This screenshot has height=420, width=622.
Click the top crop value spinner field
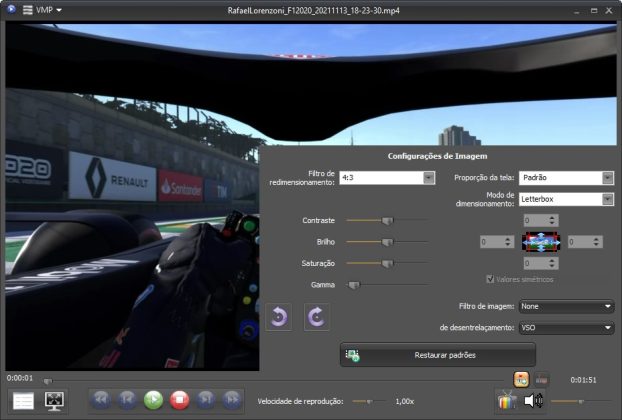540,220
